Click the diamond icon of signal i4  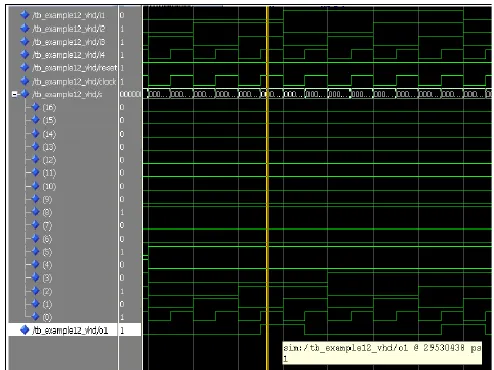[x=25, y=54]
